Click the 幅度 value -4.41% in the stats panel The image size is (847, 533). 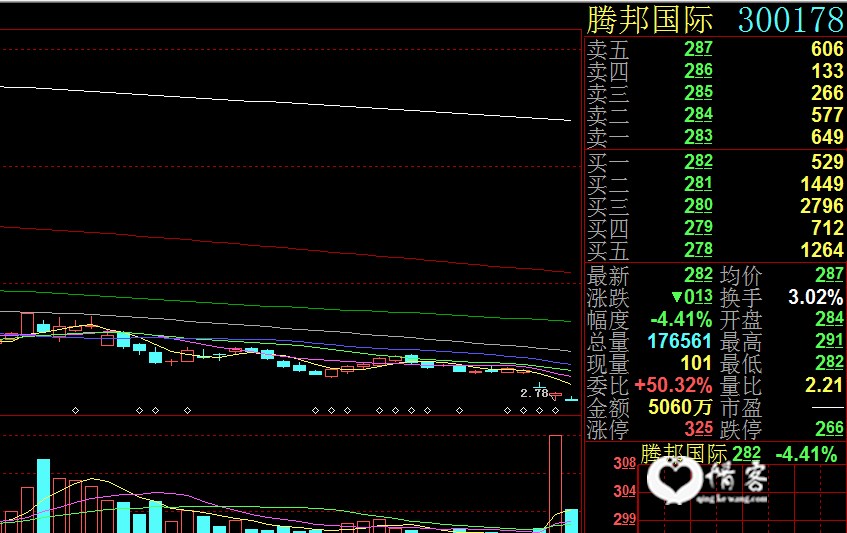(x=681, y=319)
